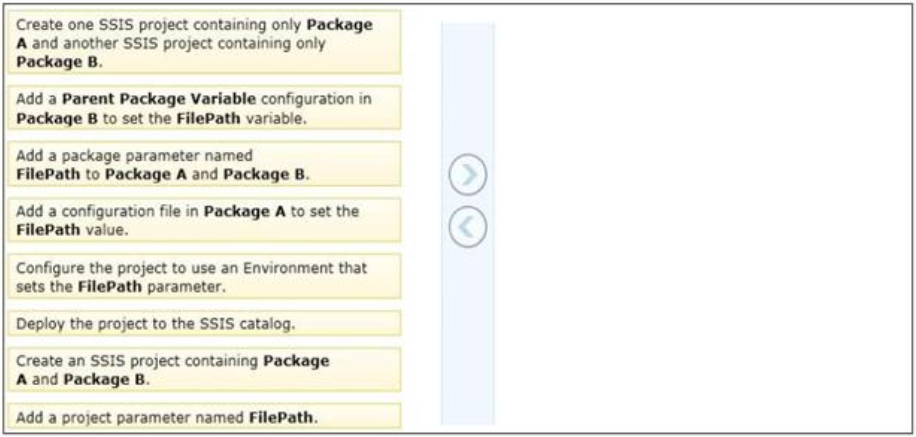
Task: Choose 'Create an SSIS project containing Package A and Package B' item
Action: (x=204, y=370)
